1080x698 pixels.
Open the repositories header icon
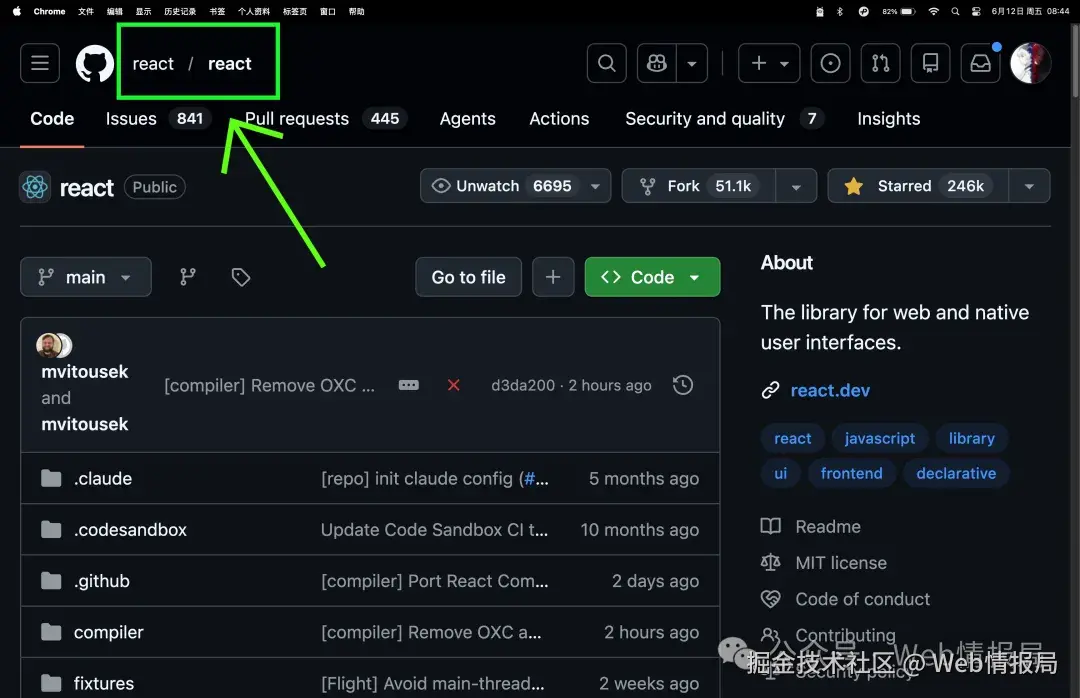(931, 63)
